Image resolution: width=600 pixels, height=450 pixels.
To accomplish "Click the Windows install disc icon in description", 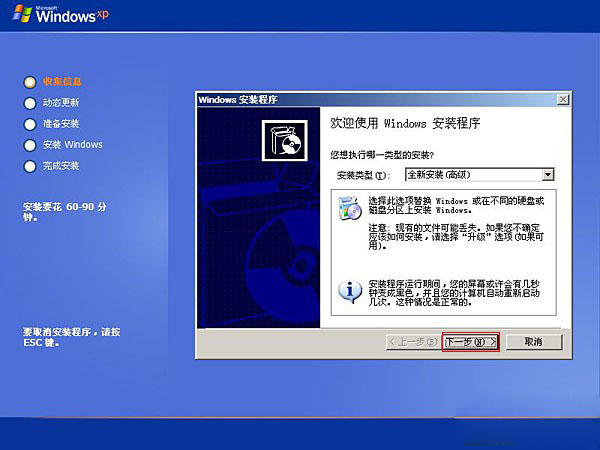I will [x=349, y=208].
